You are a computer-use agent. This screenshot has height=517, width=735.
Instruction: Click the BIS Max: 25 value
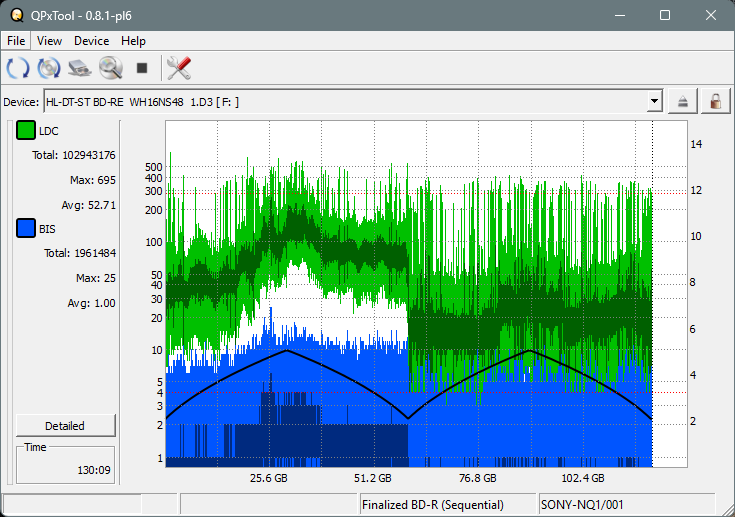click(x=96, y=278)
